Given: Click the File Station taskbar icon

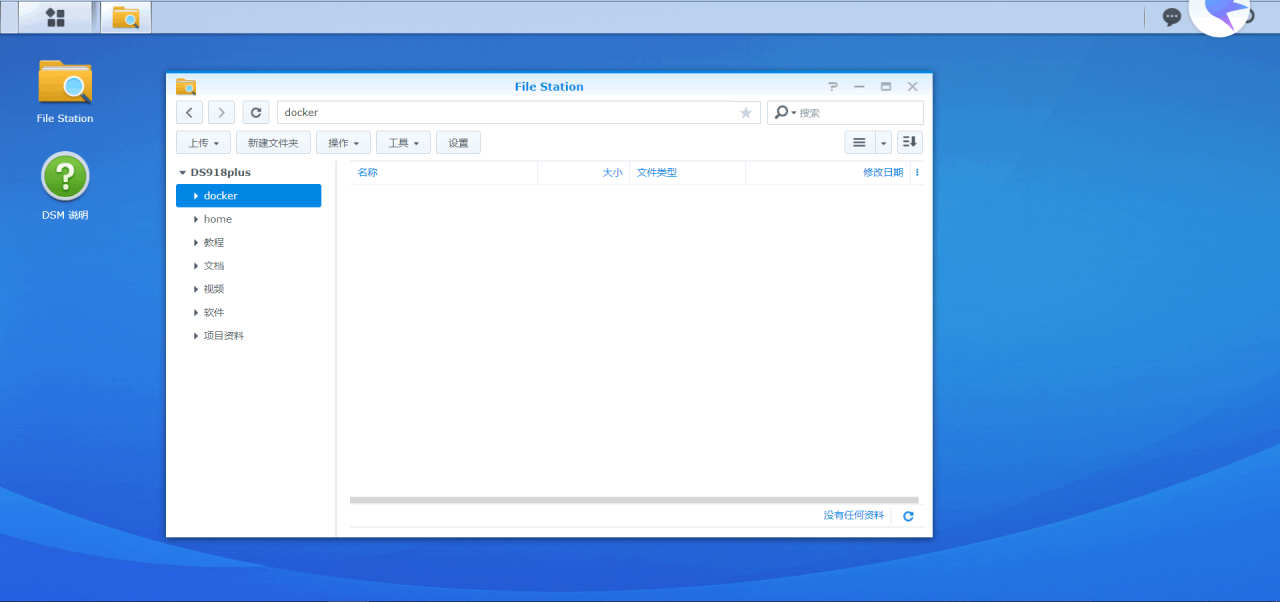Looking at the screenshot, I should point(126,17).
